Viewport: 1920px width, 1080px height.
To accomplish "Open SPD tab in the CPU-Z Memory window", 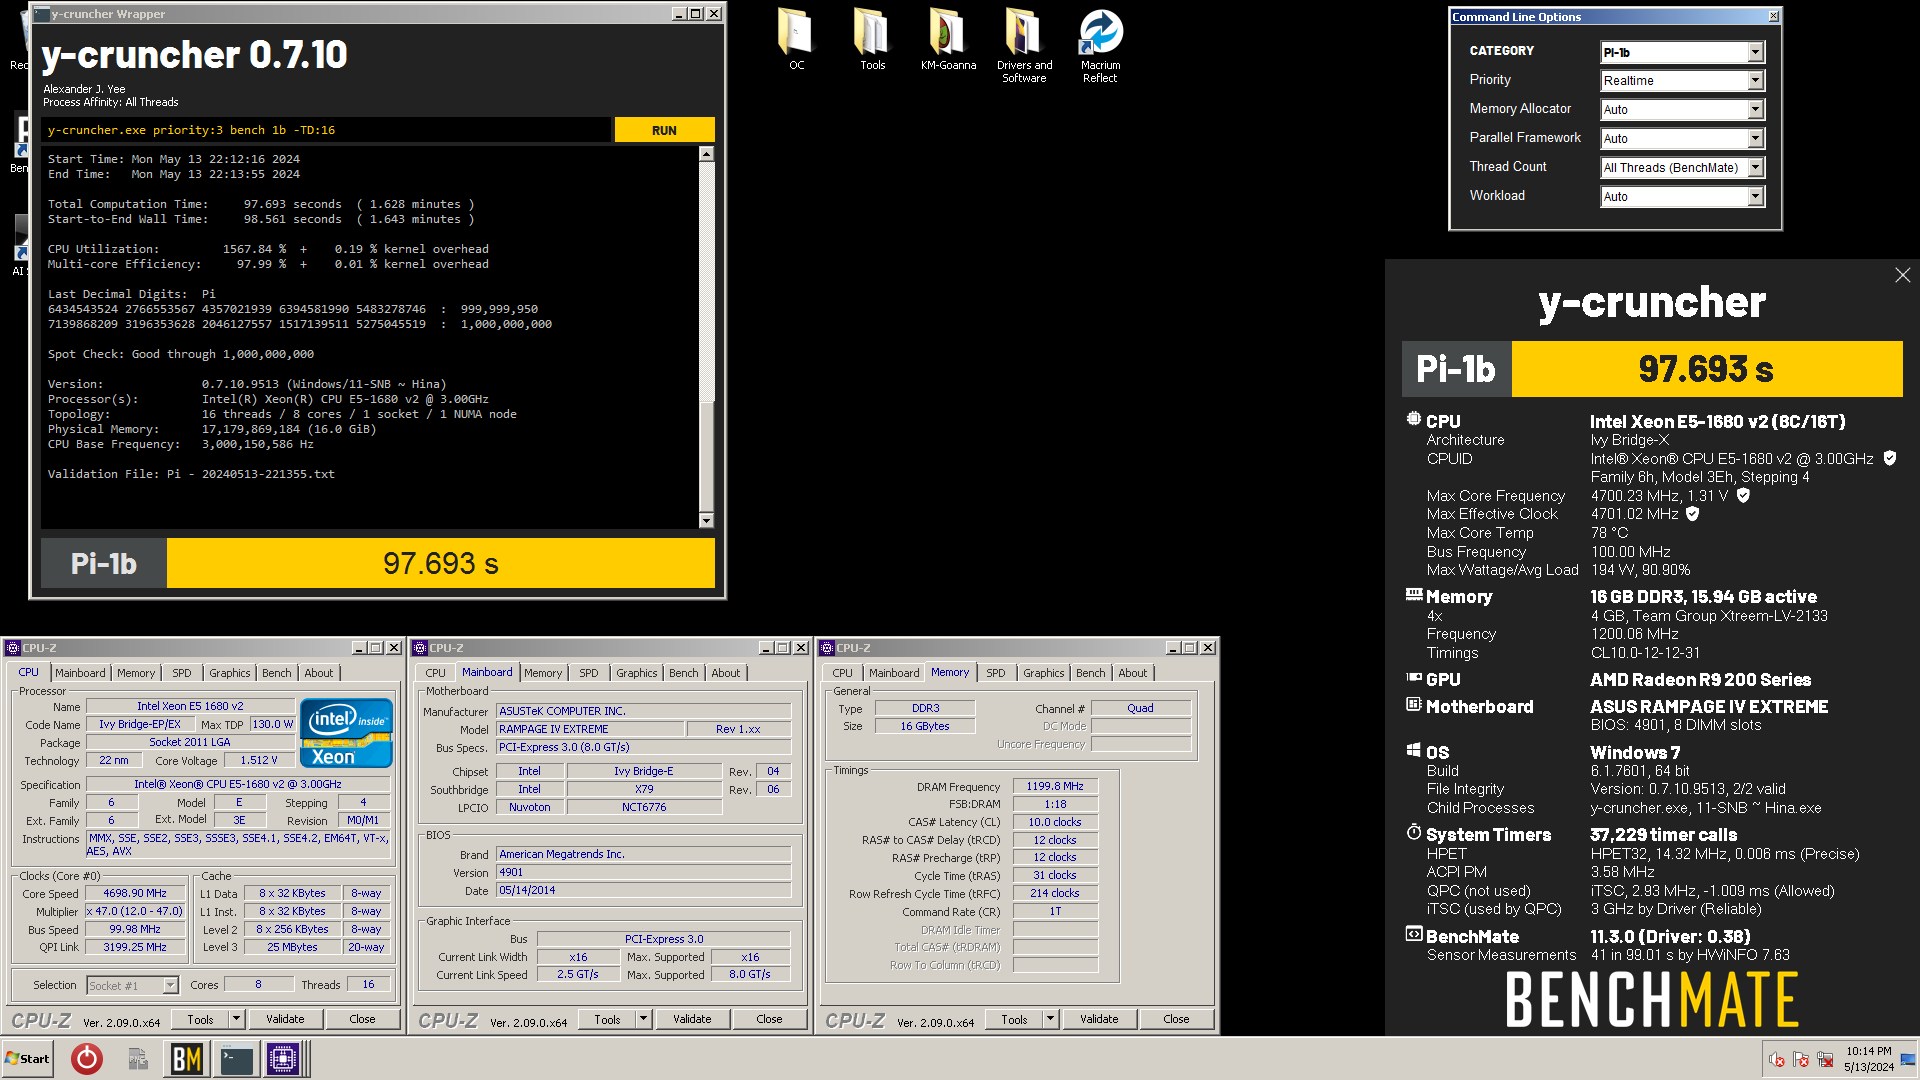I will tap(996, 673).
